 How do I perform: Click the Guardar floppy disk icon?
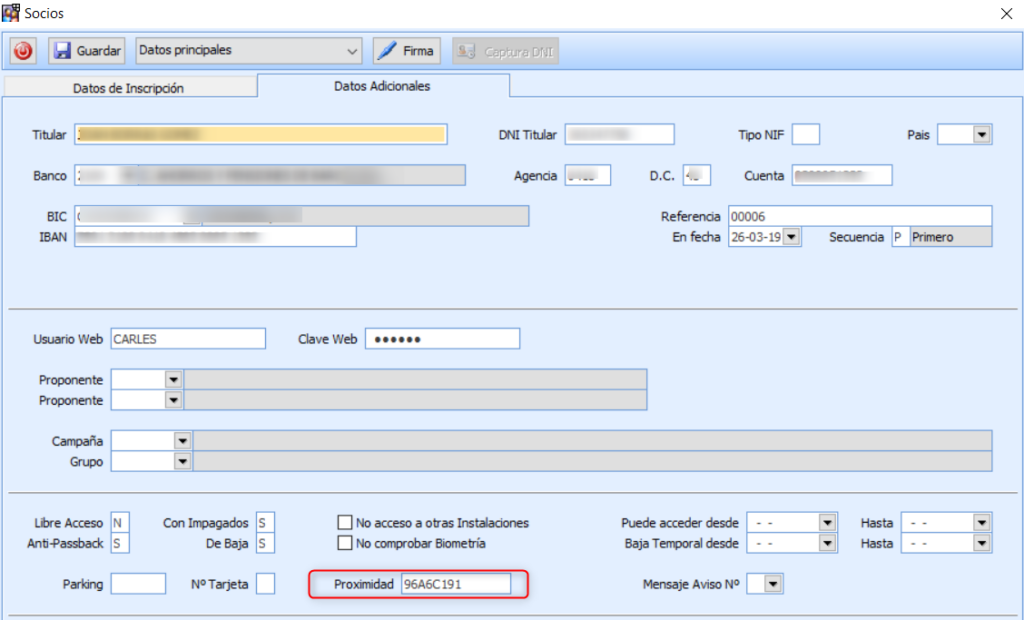62,51
